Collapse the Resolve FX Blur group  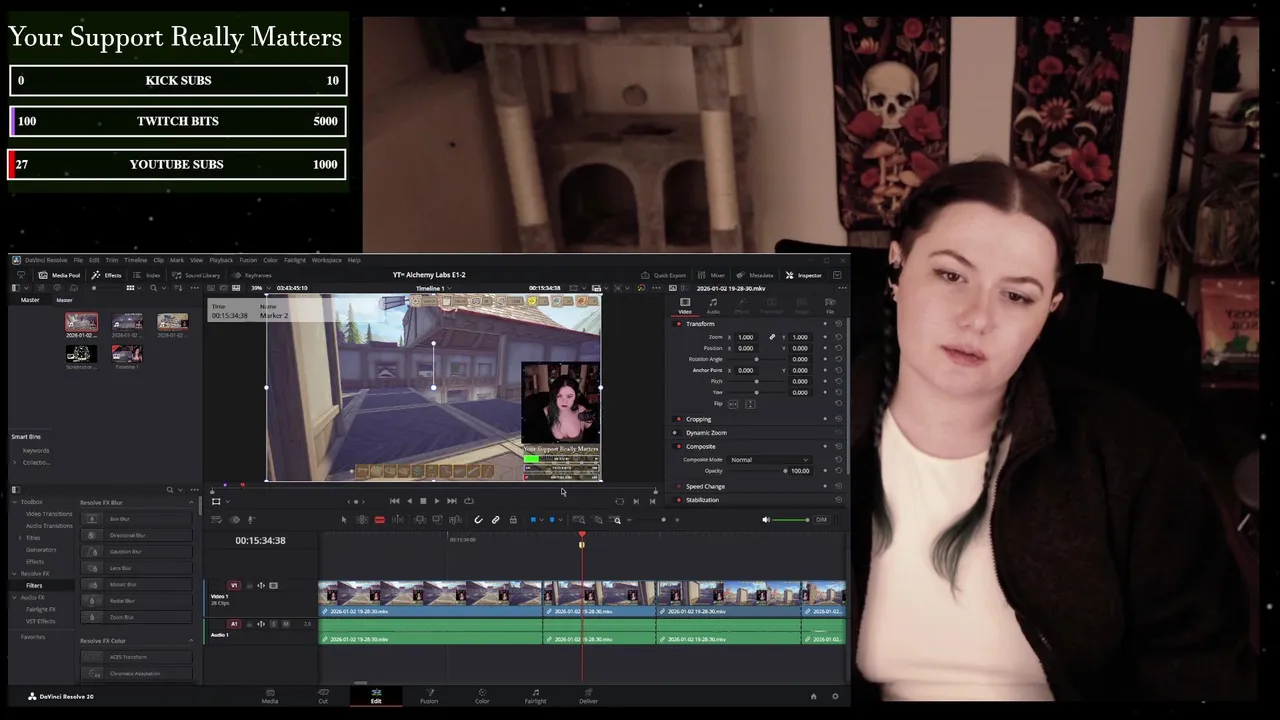191,502
